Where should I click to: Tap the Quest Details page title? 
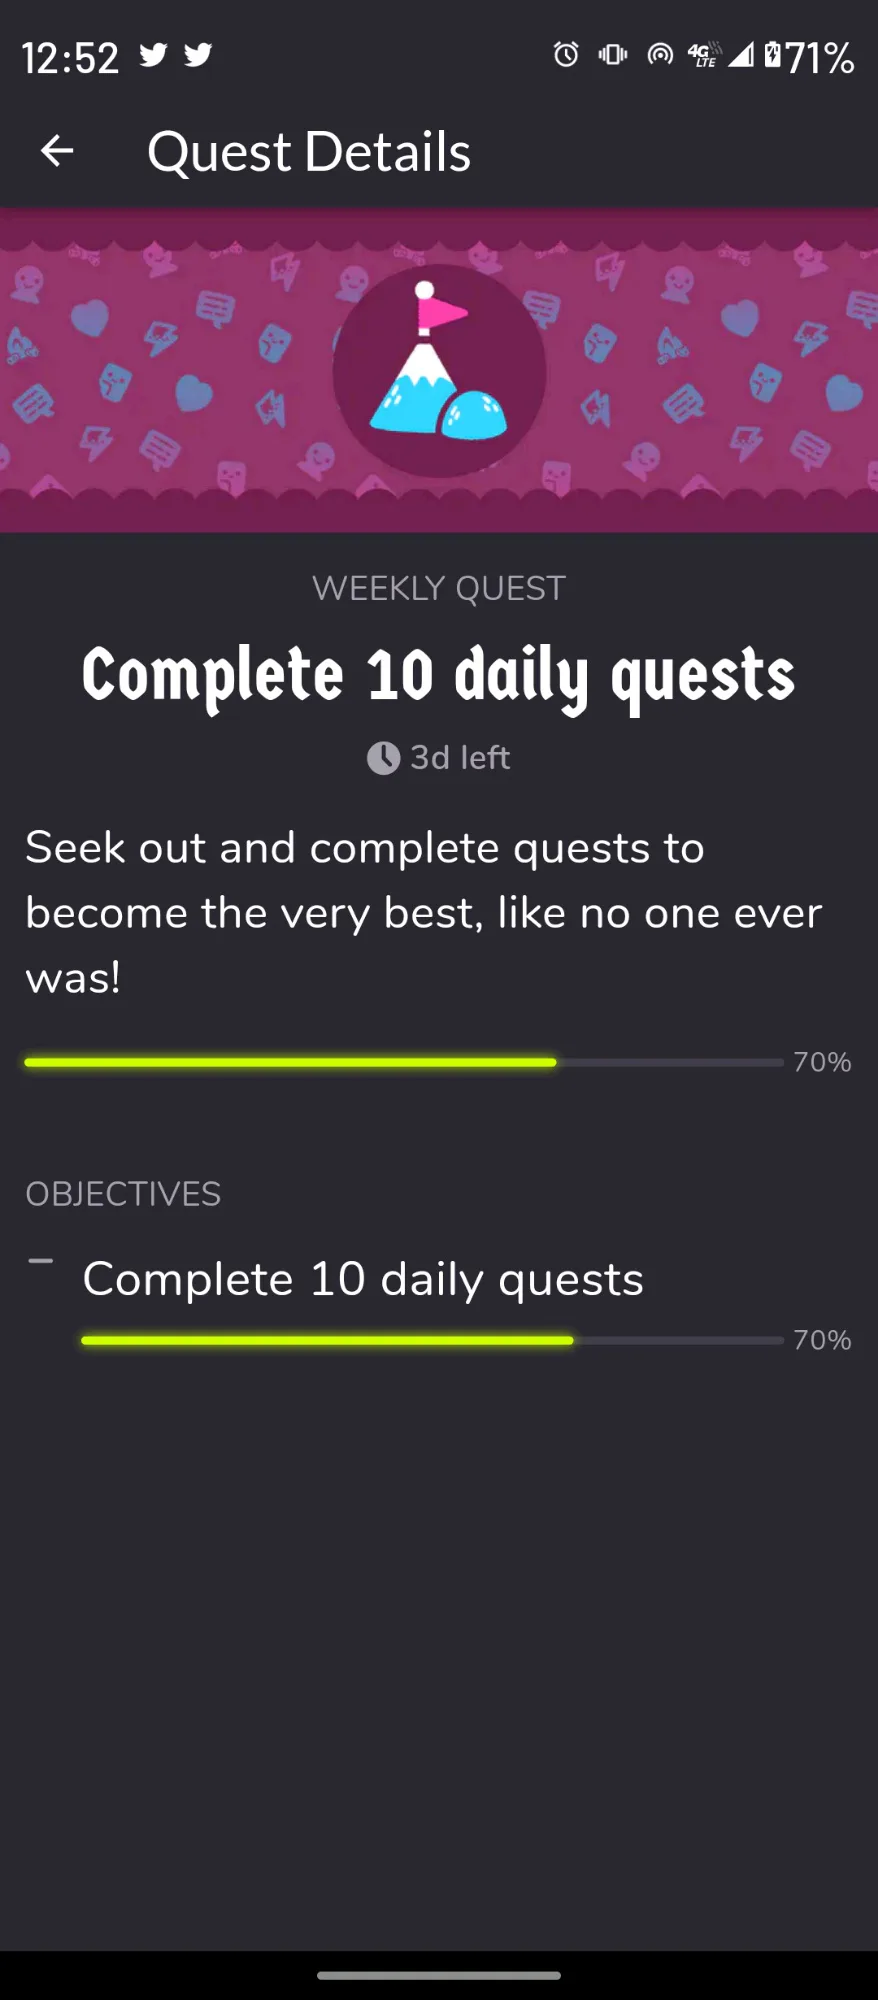(308, 152)
